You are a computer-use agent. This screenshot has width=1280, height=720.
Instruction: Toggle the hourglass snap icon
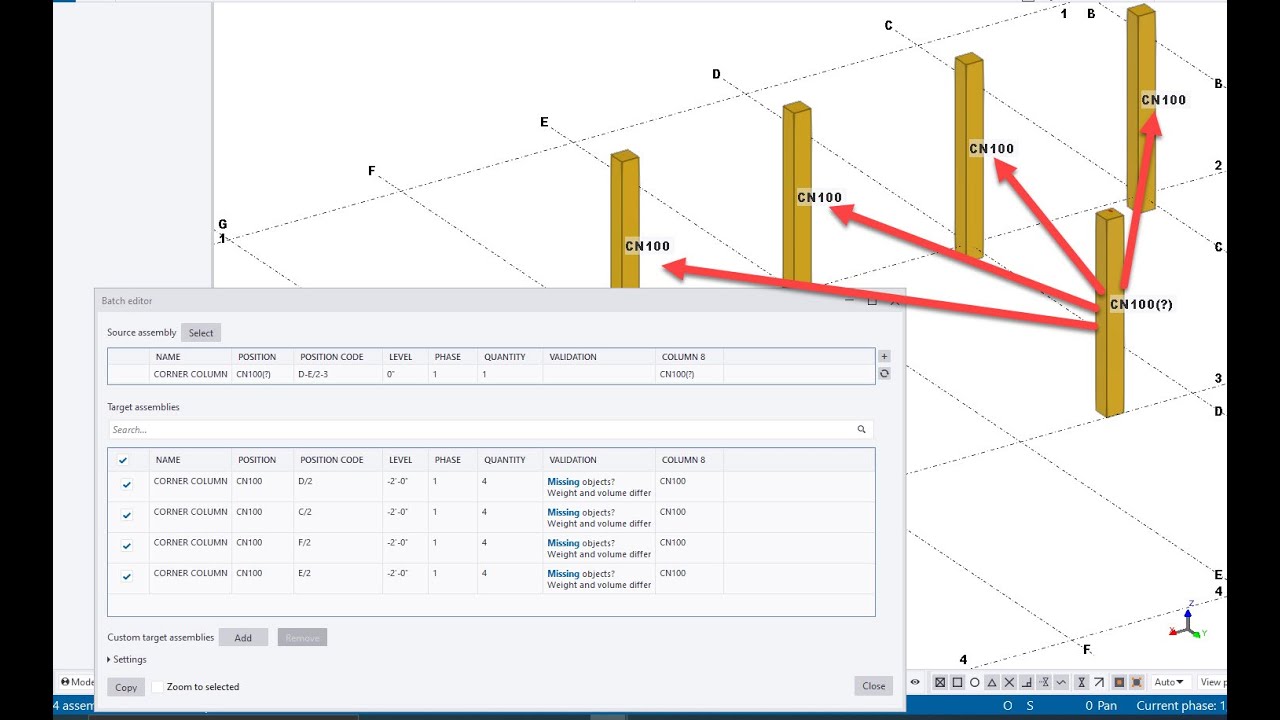pyautogui.click(x=1081, y=682)
